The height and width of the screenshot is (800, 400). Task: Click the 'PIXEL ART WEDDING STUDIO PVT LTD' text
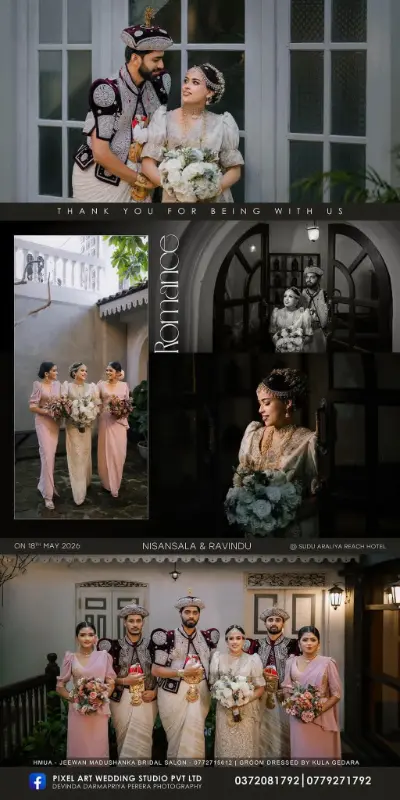(x=127, y=778)
